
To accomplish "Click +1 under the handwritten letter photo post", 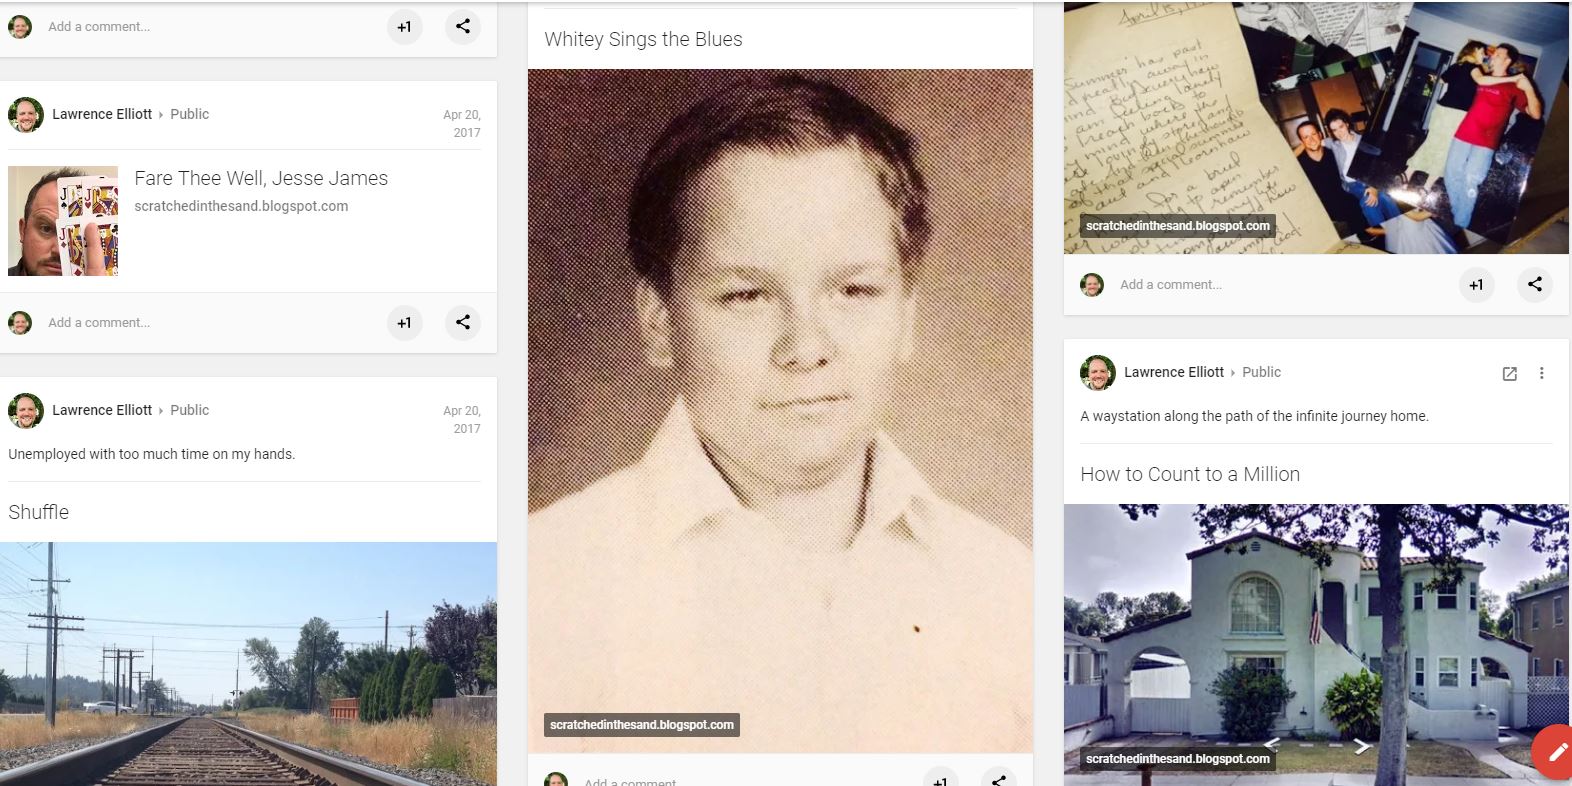I will (1476, 285).
